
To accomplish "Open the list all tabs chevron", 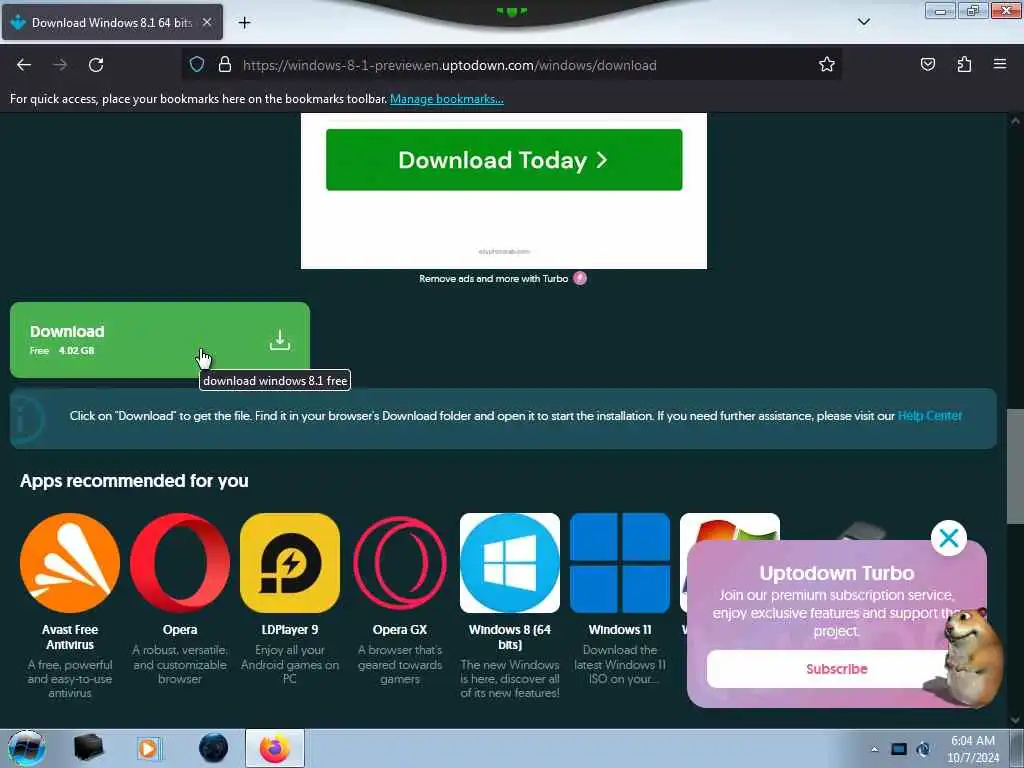I will click(x=863, y=22).
